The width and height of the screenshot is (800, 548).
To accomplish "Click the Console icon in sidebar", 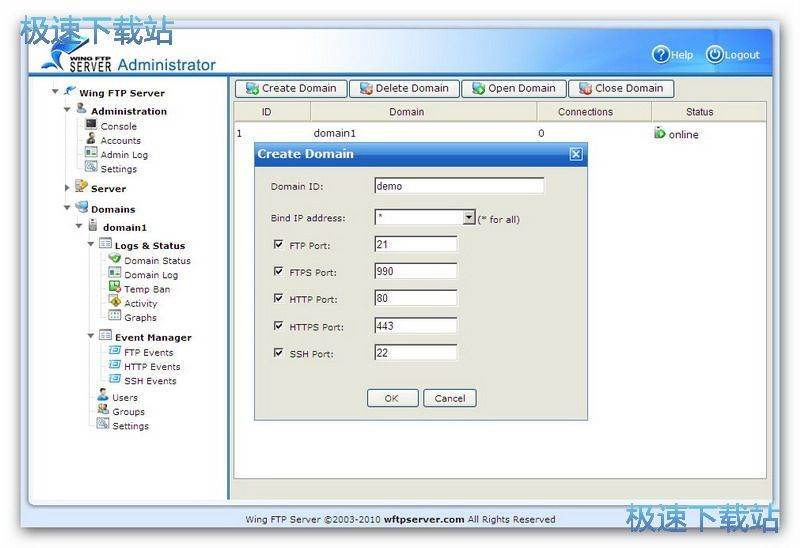I will (x=91, y=126).
